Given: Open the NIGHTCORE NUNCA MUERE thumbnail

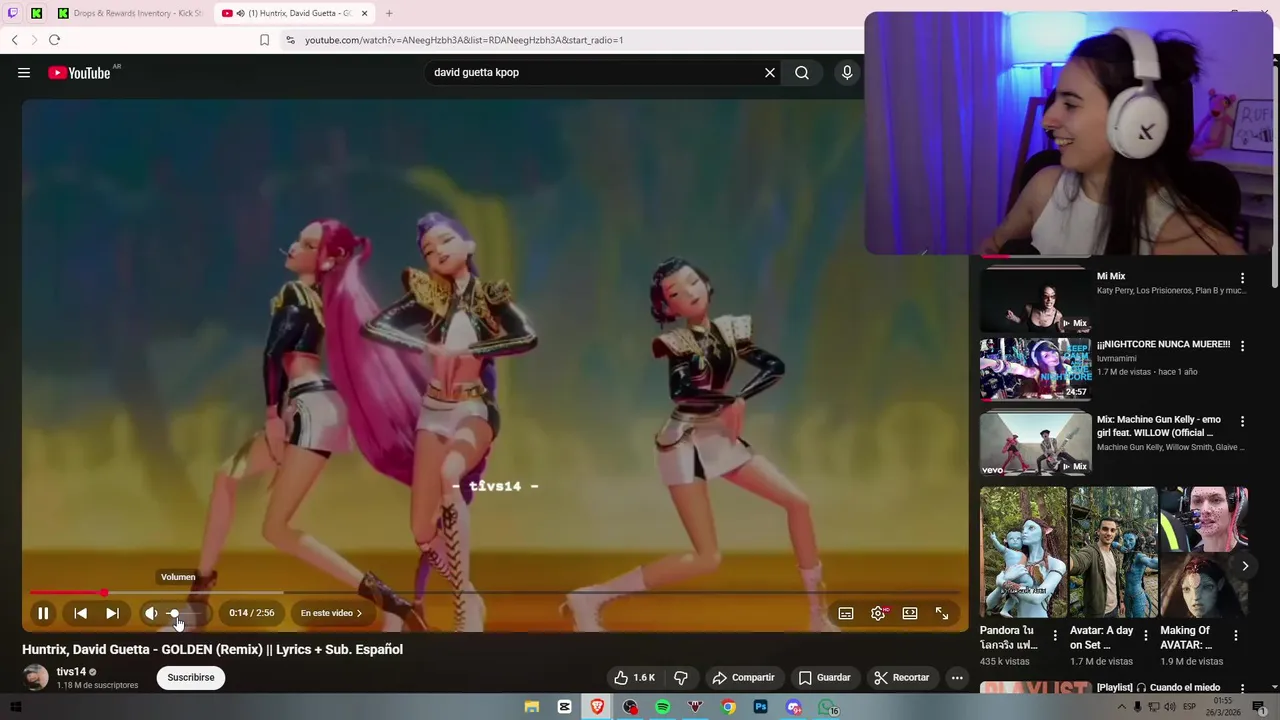Looking at the screenshot, I should click(x=1035, y=369).
